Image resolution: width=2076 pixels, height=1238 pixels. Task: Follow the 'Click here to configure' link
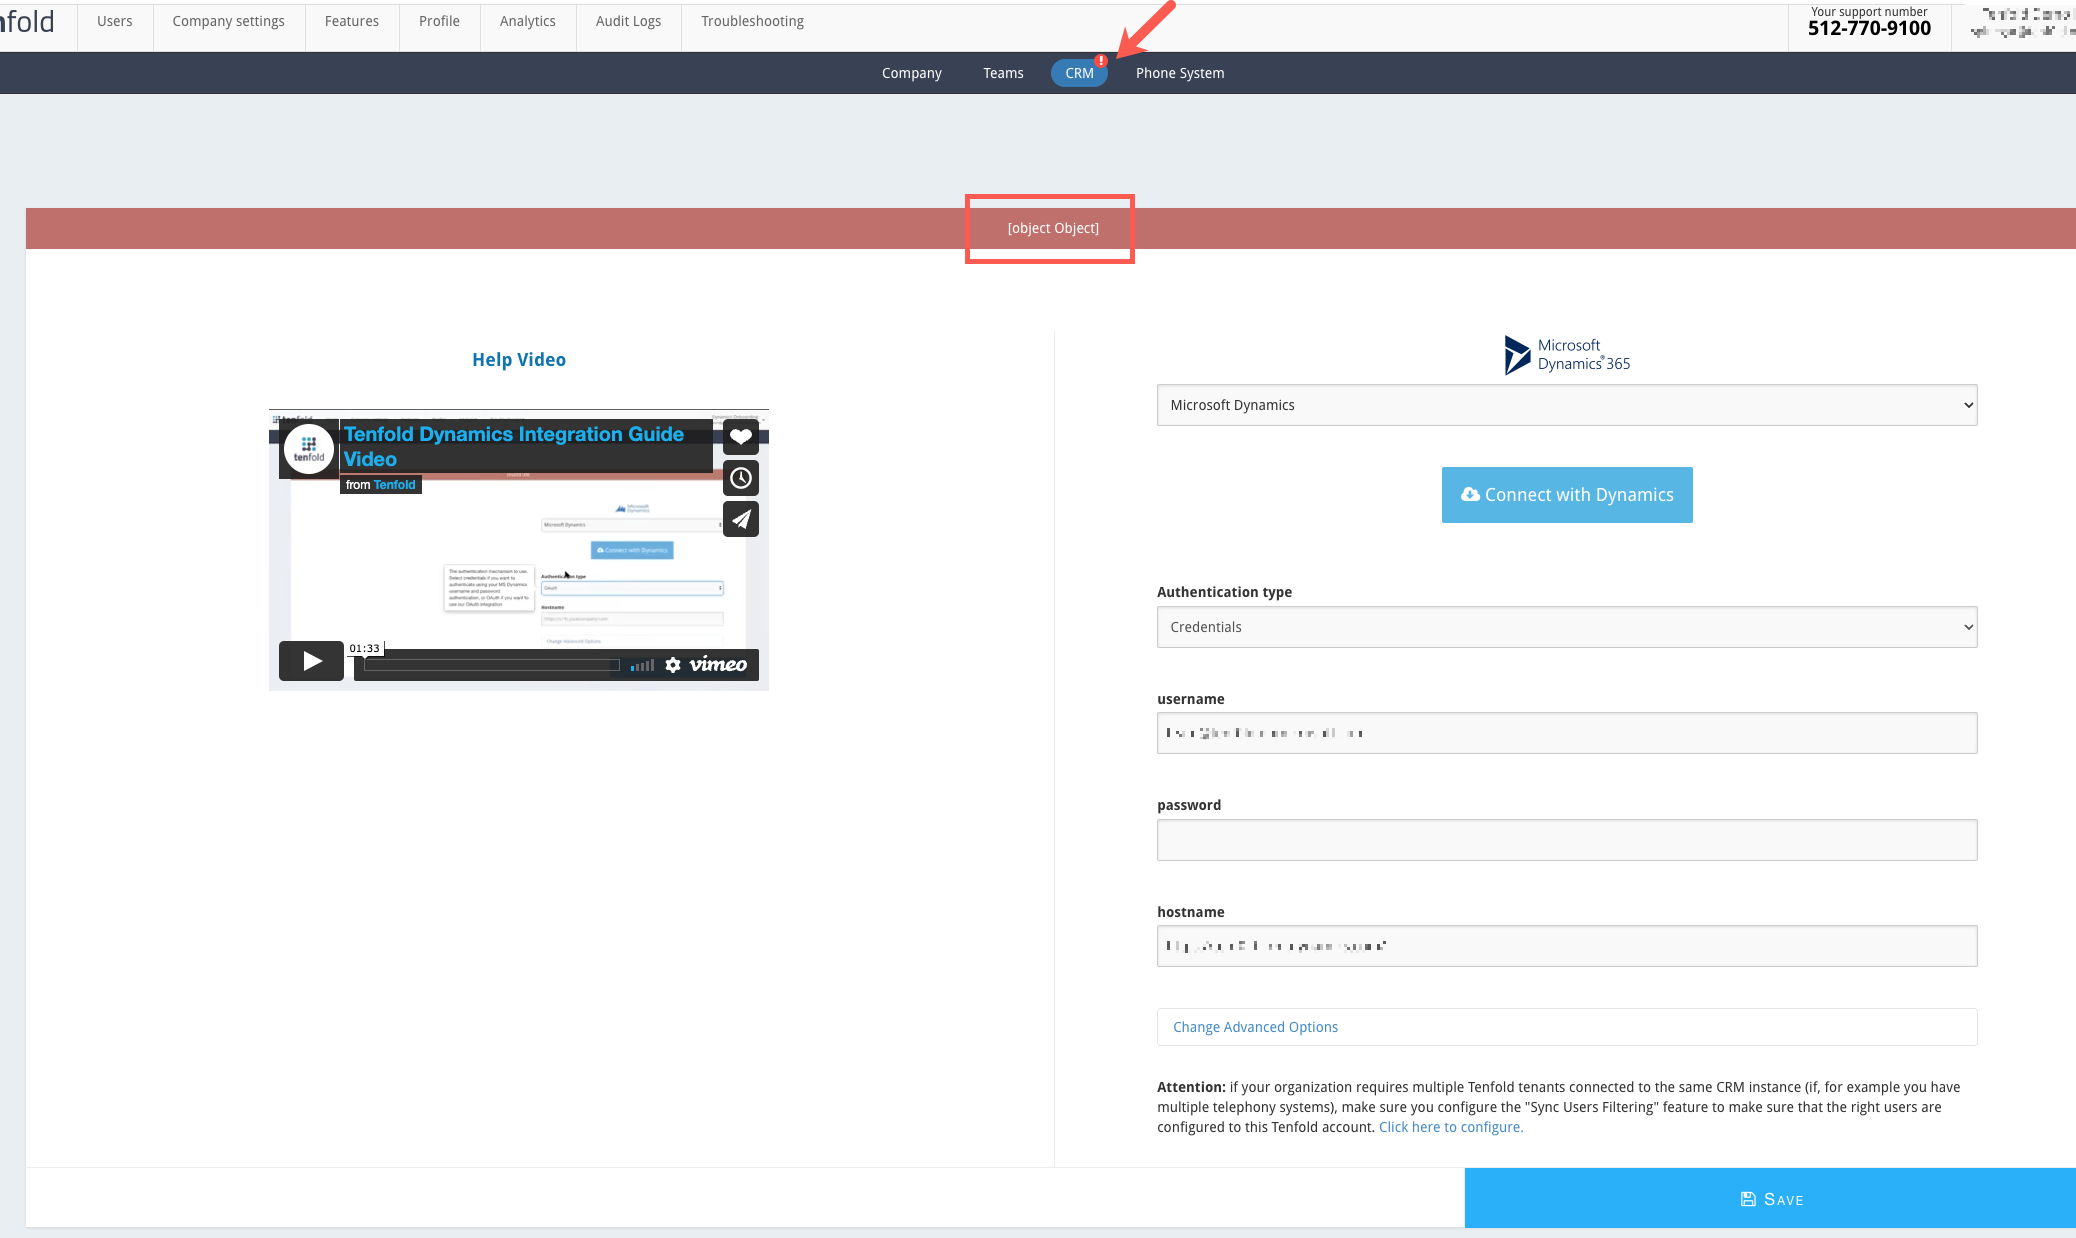pyautogui.click(x=1450, y=1126)
